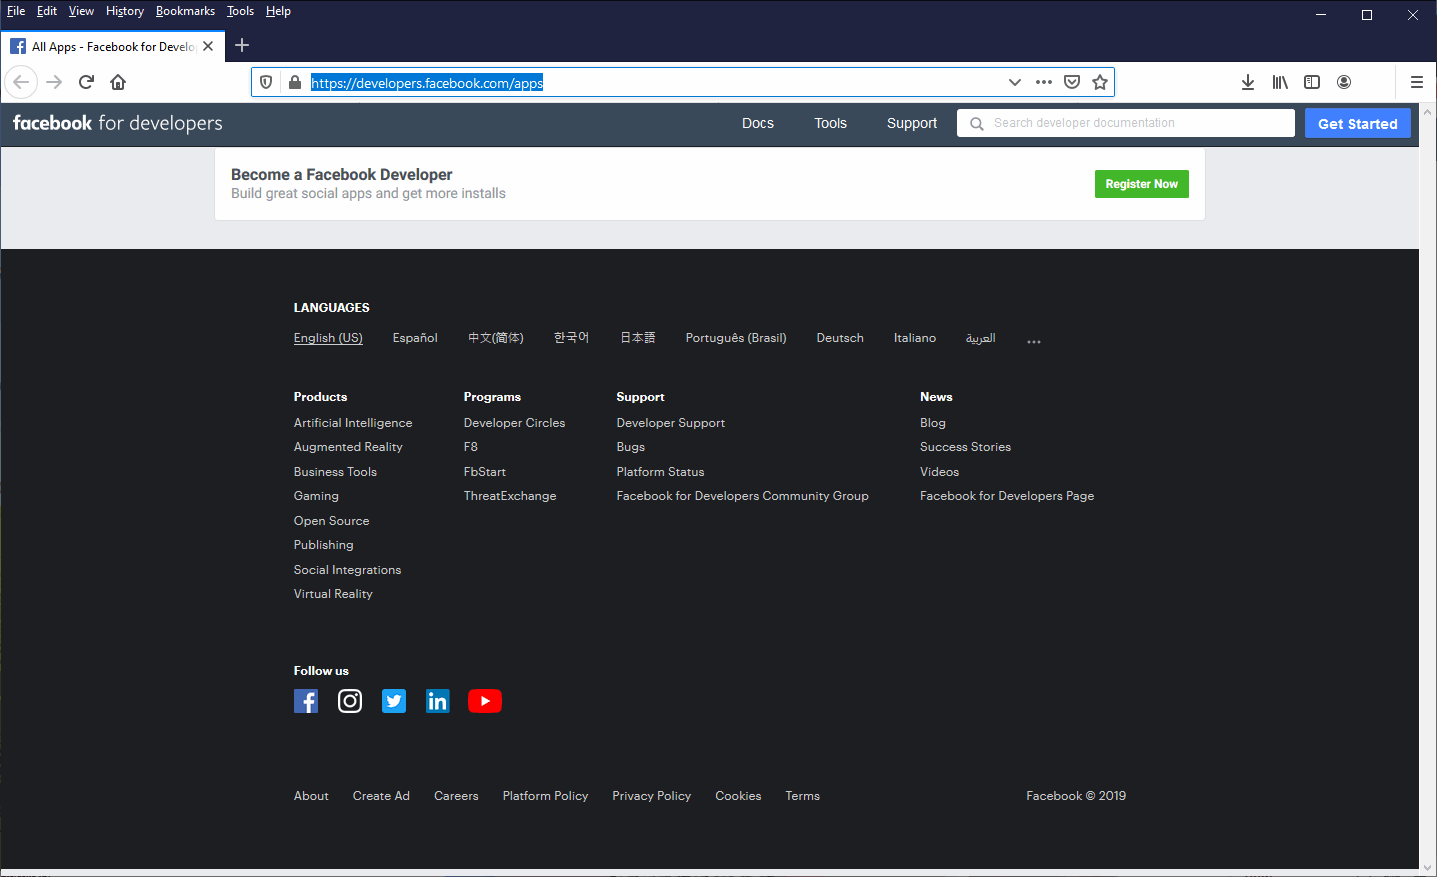The image size is (1437, 877).
Task: Open tracking protection shield icon
Action: (266, 82)
